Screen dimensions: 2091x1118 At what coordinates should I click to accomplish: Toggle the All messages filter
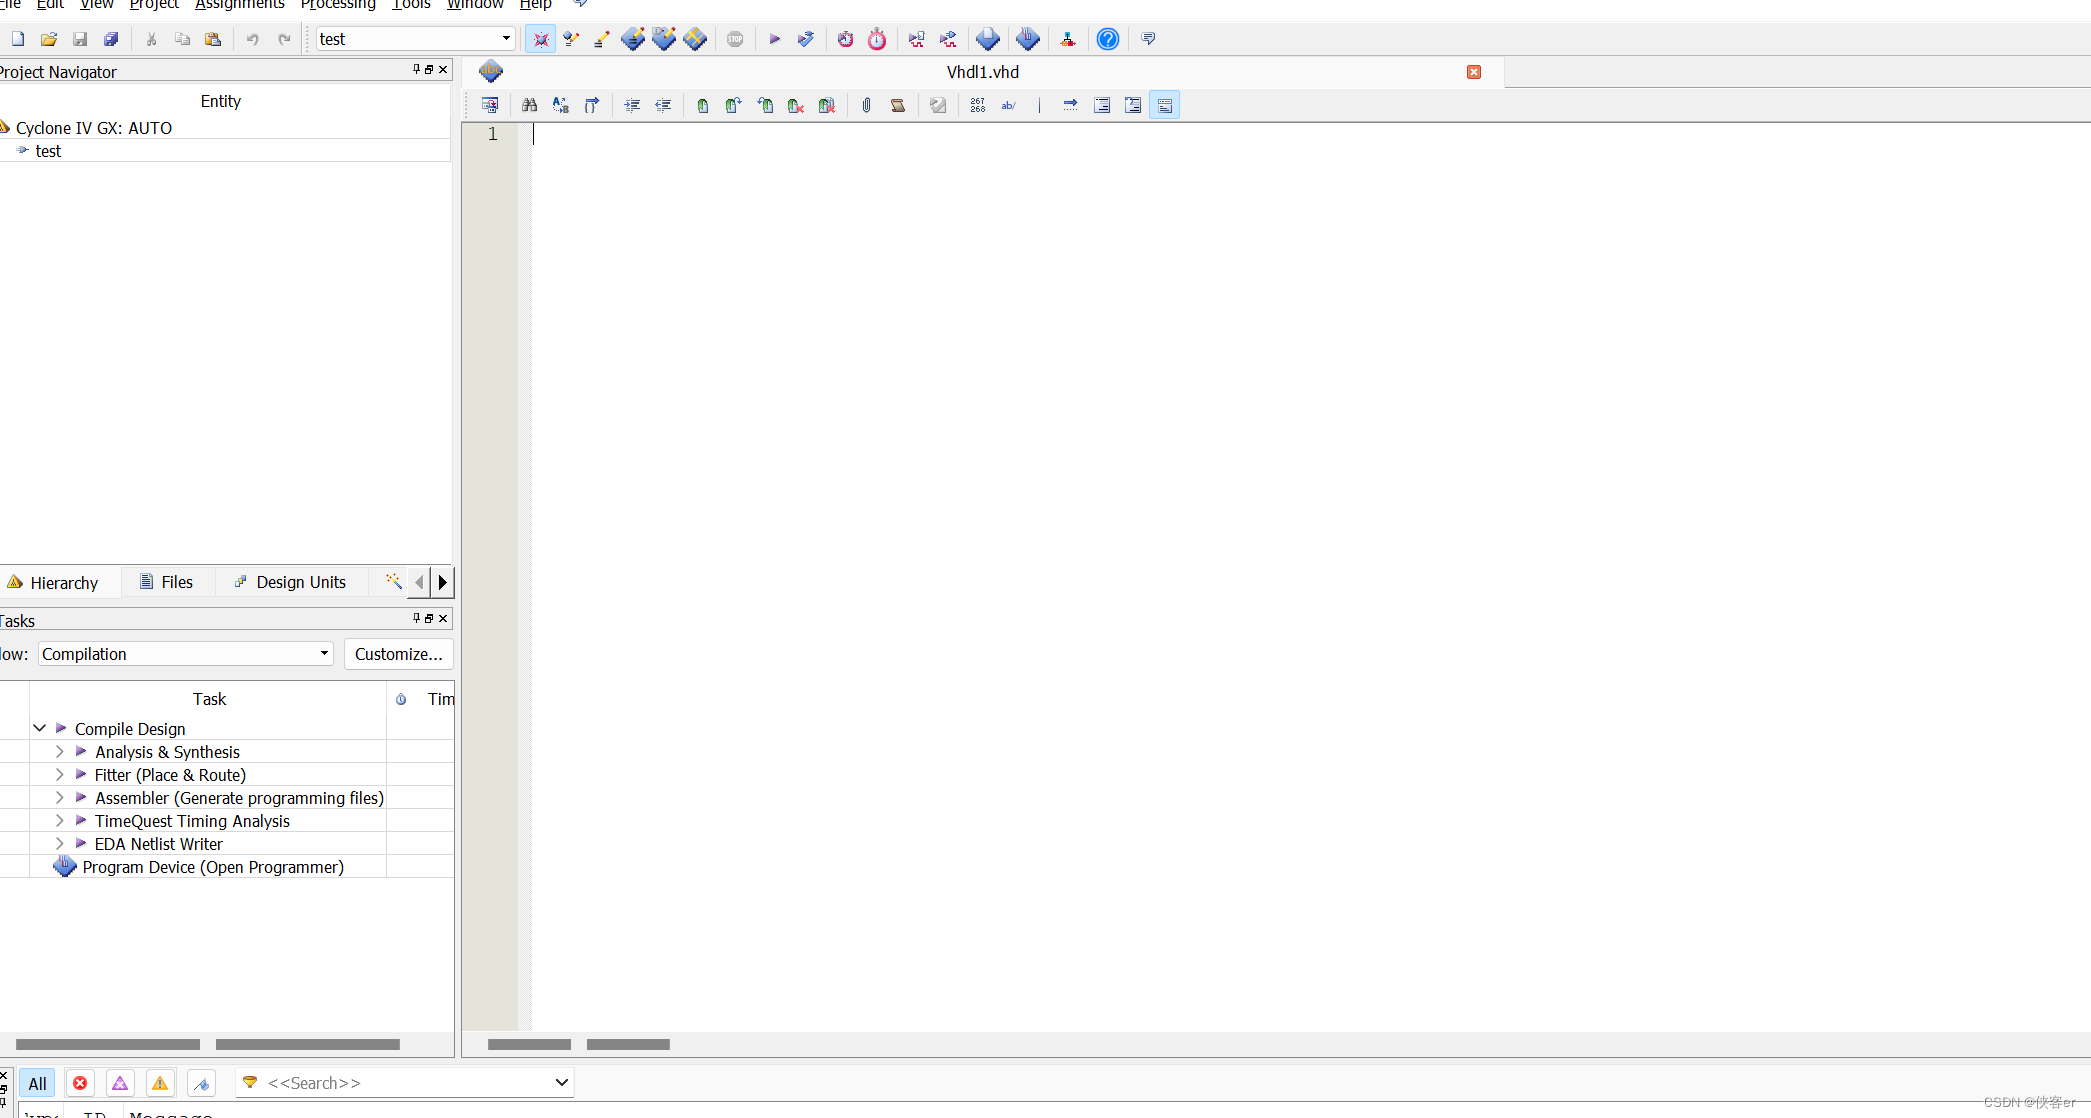click(x=38, y=1083)
